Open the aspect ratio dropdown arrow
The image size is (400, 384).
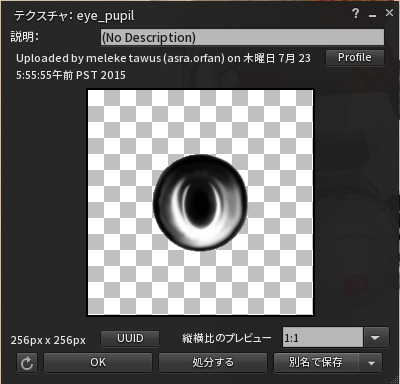[376, 338]
